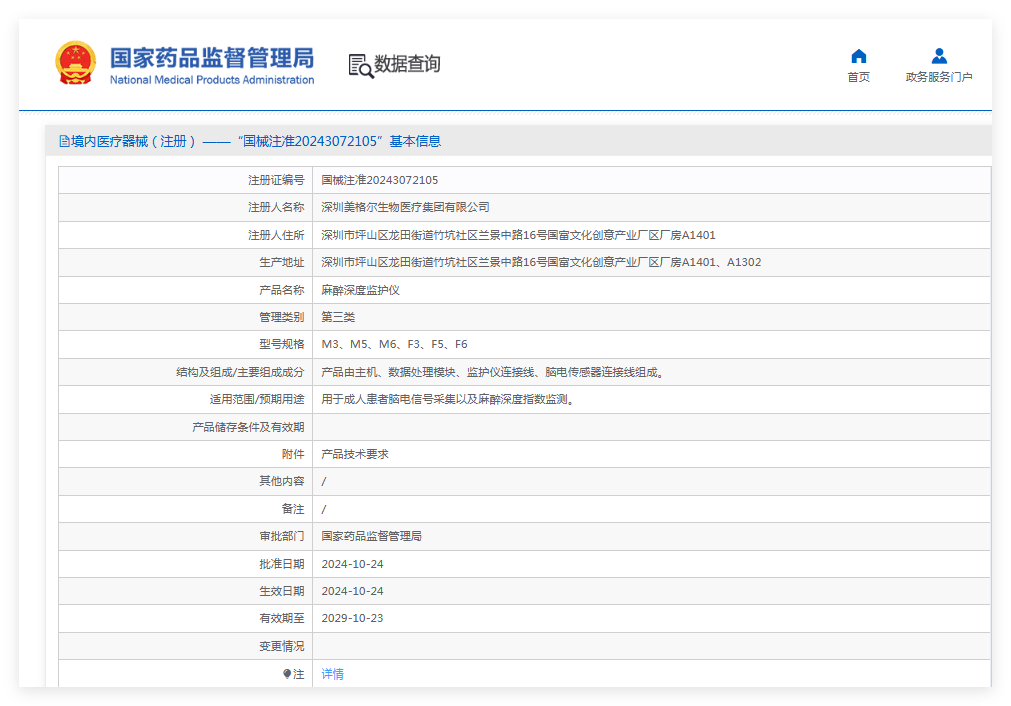Viewport: 1011px width, 706px height.
Task: Open the 详情 link
Action: (x=333, y=674)
